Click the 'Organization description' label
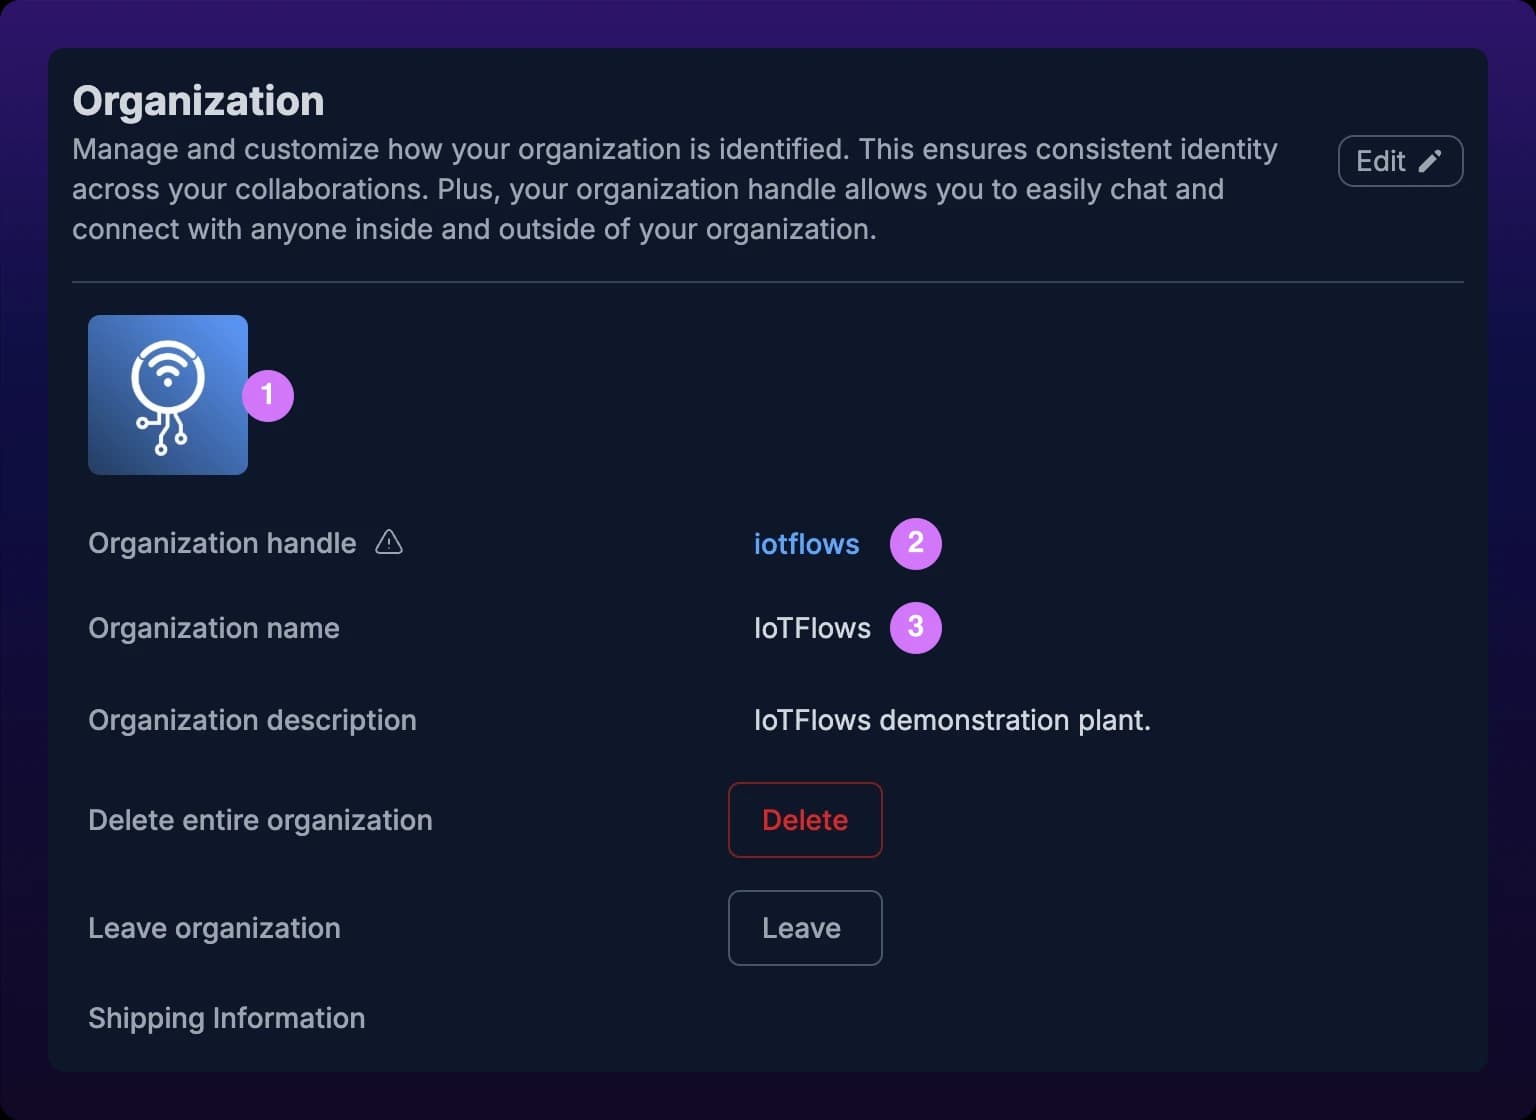 252,720
